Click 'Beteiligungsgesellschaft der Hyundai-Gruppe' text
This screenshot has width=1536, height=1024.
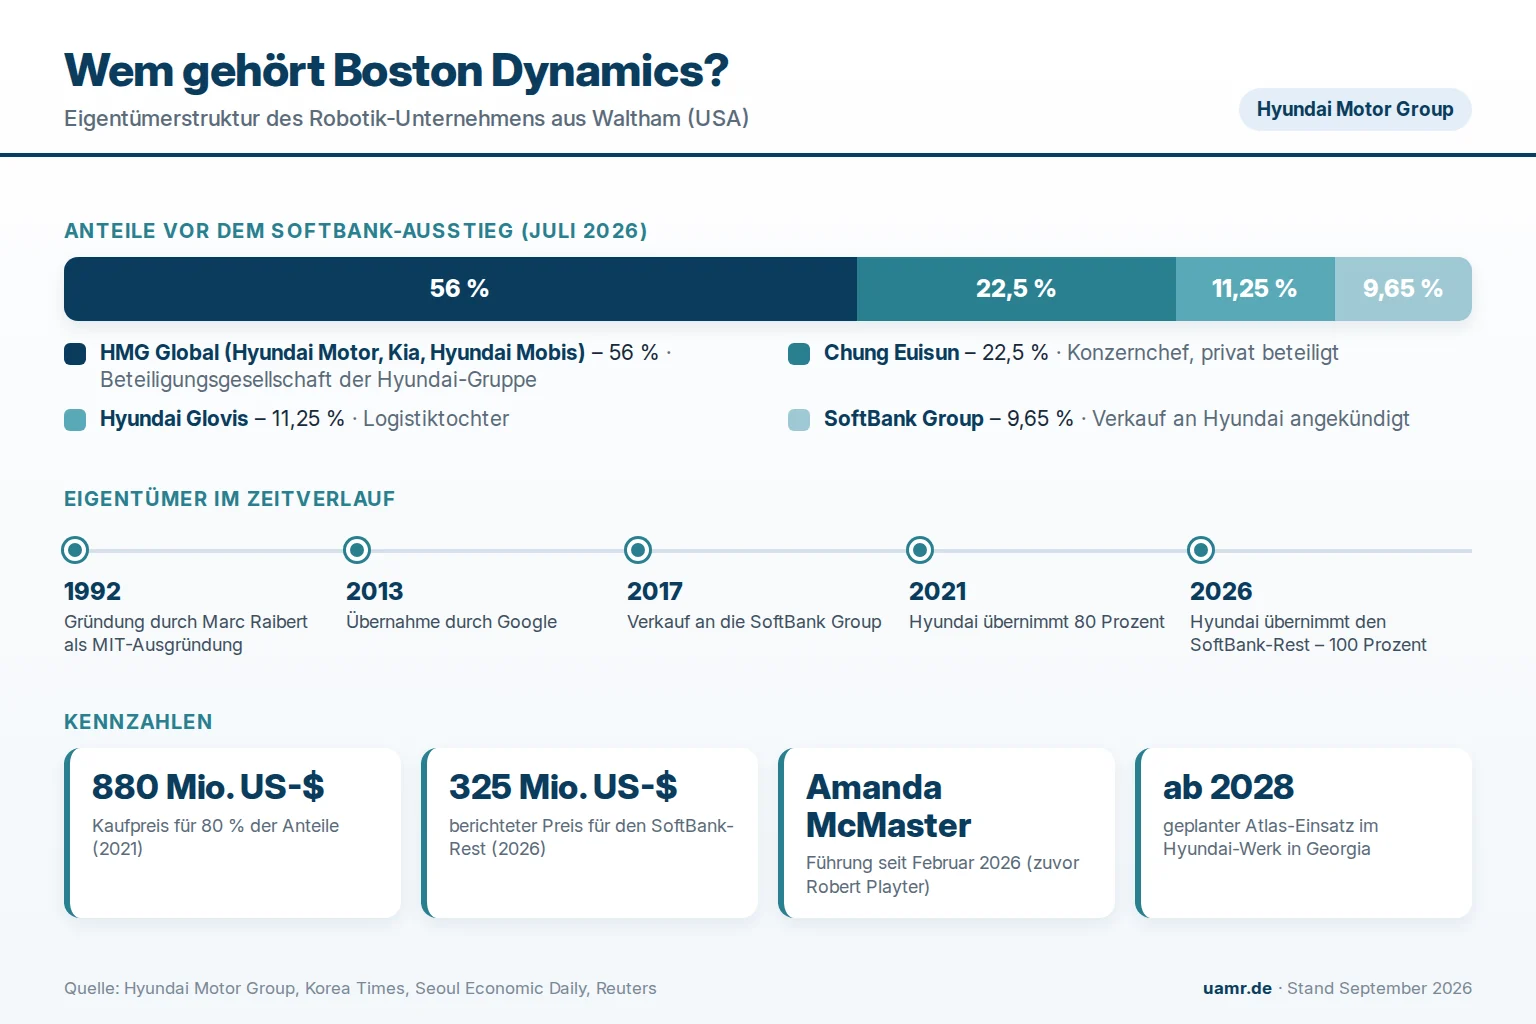pyautogui.click(x=318, y=380)
